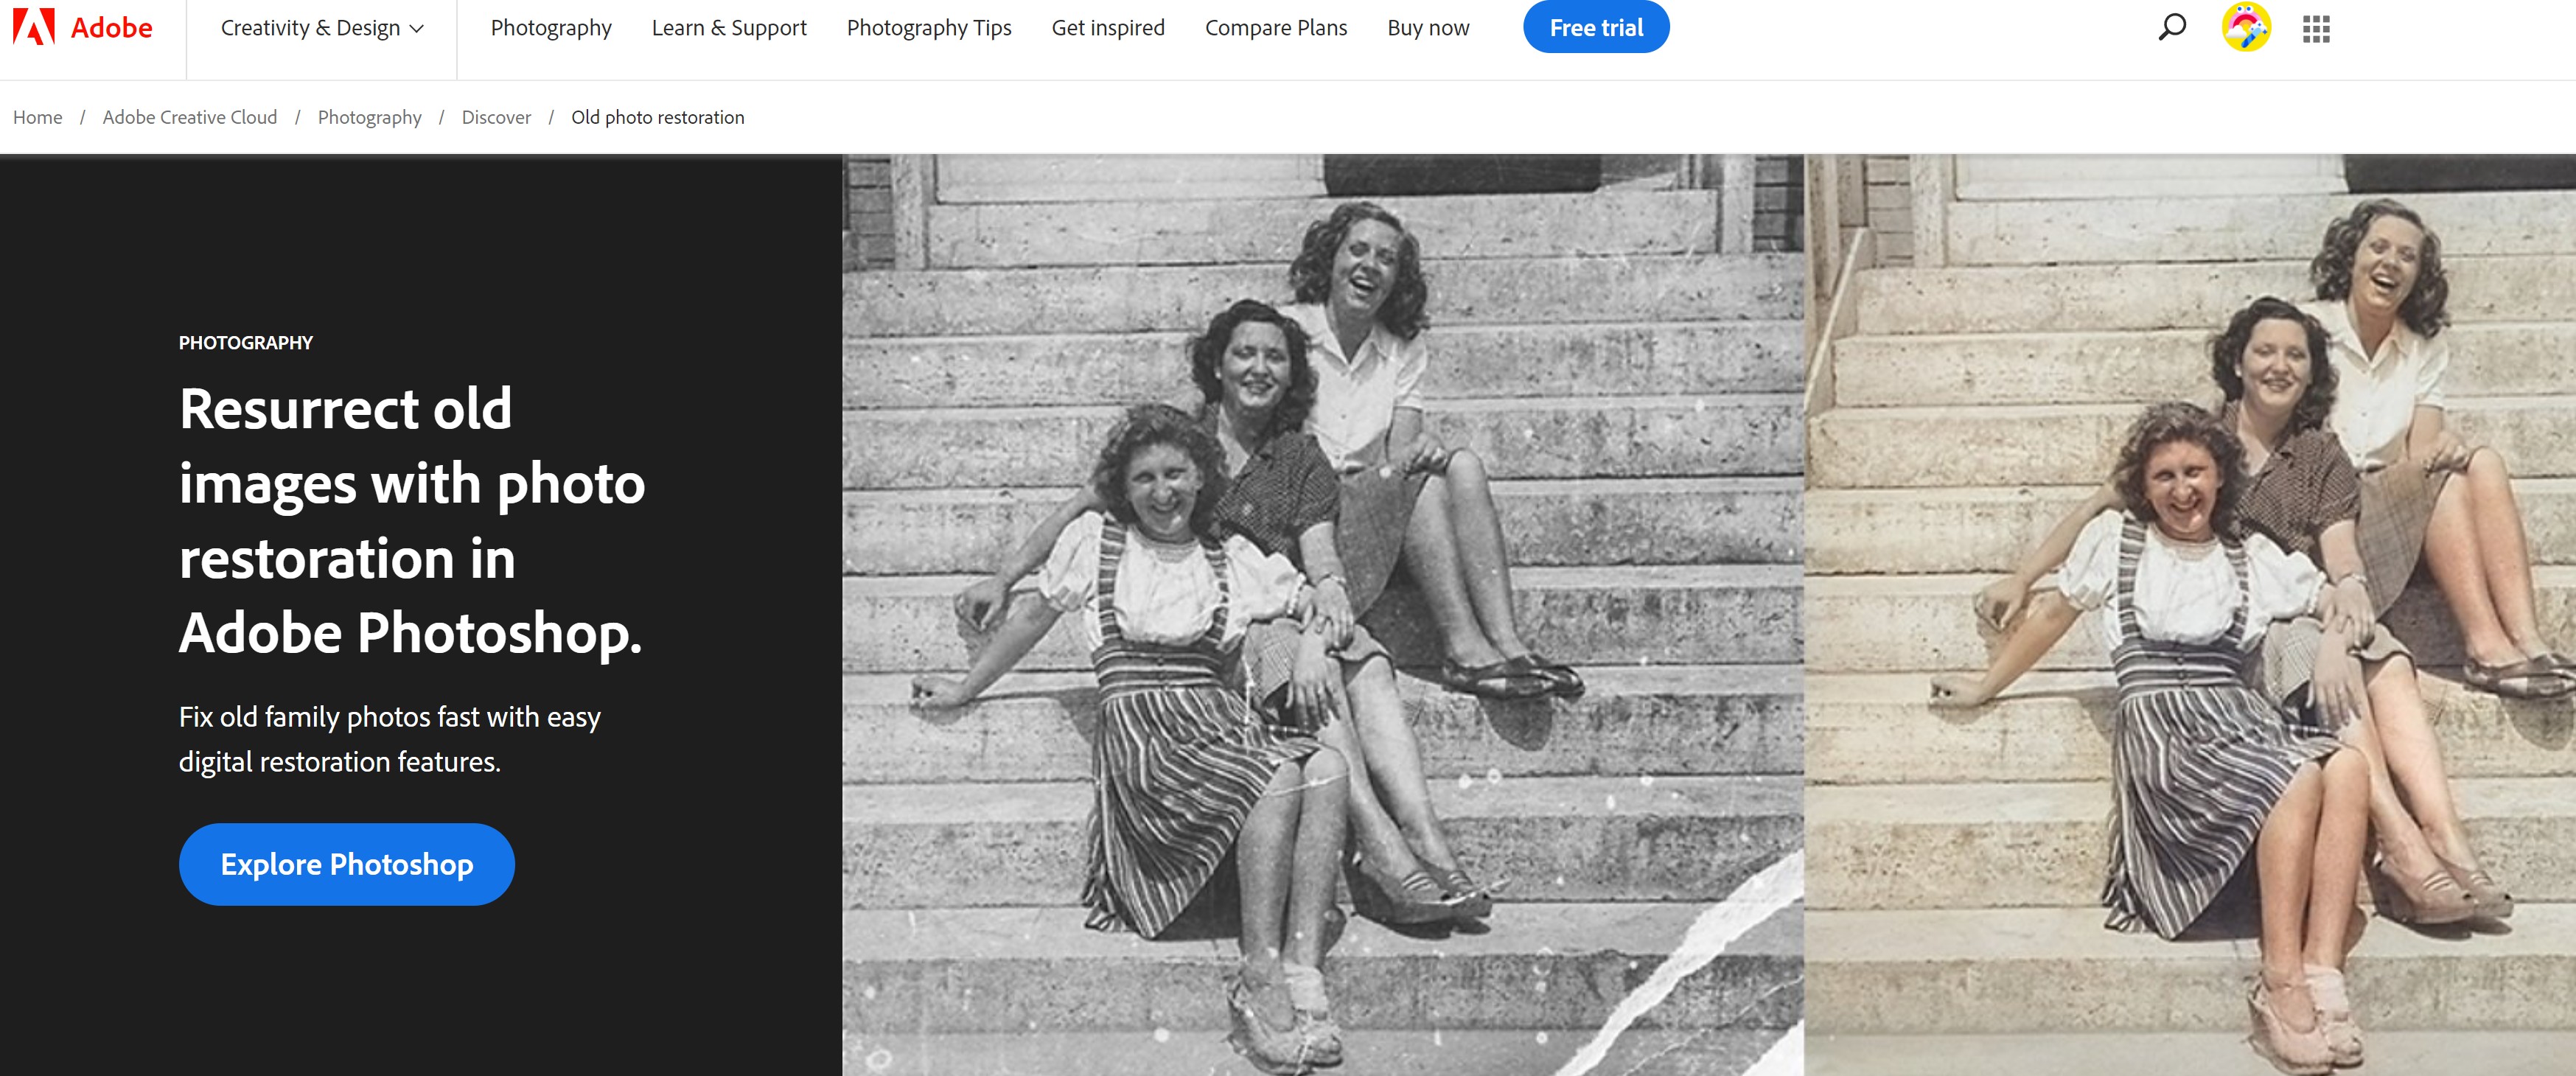Open the Photography Tips menu item
Viewport: 2576px width, 1076px height.
click(929, 27)
